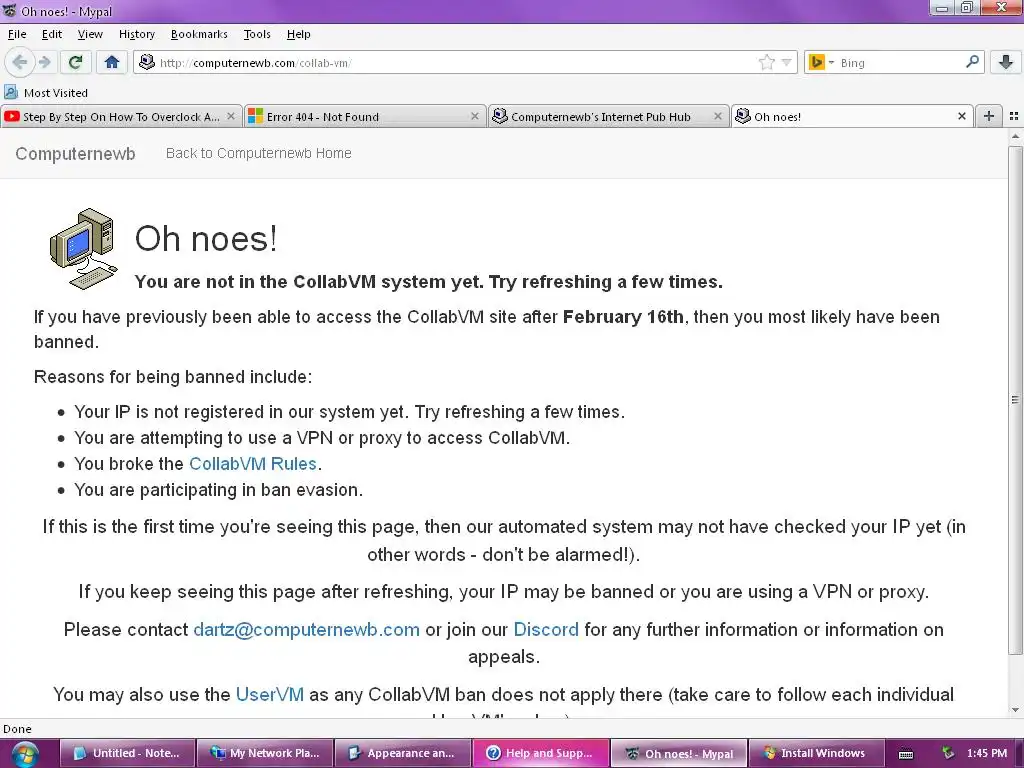1024x768 pixels.
Task: Go back with the Back arrow button
Action: [x=19, y=62]
